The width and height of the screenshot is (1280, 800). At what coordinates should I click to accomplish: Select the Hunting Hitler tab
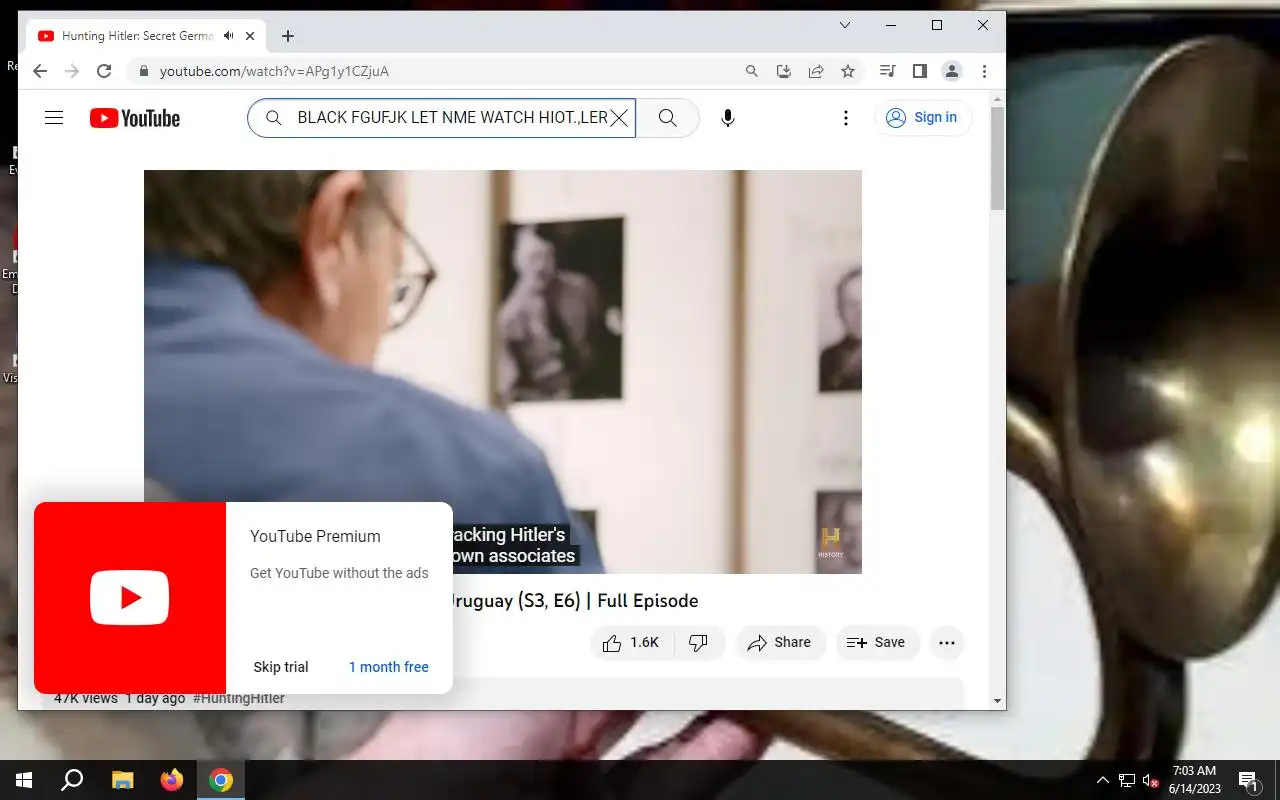(147, 36)
